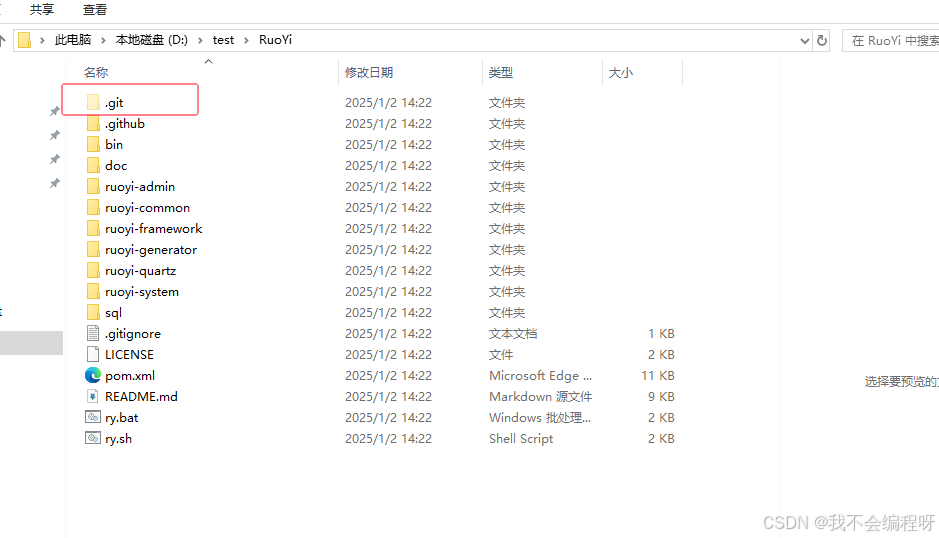Viewport: 939px width, 538px height.
Task: Expand chevron before 此电脑 in breadcrumb
Action: click(x=43, y=40)
